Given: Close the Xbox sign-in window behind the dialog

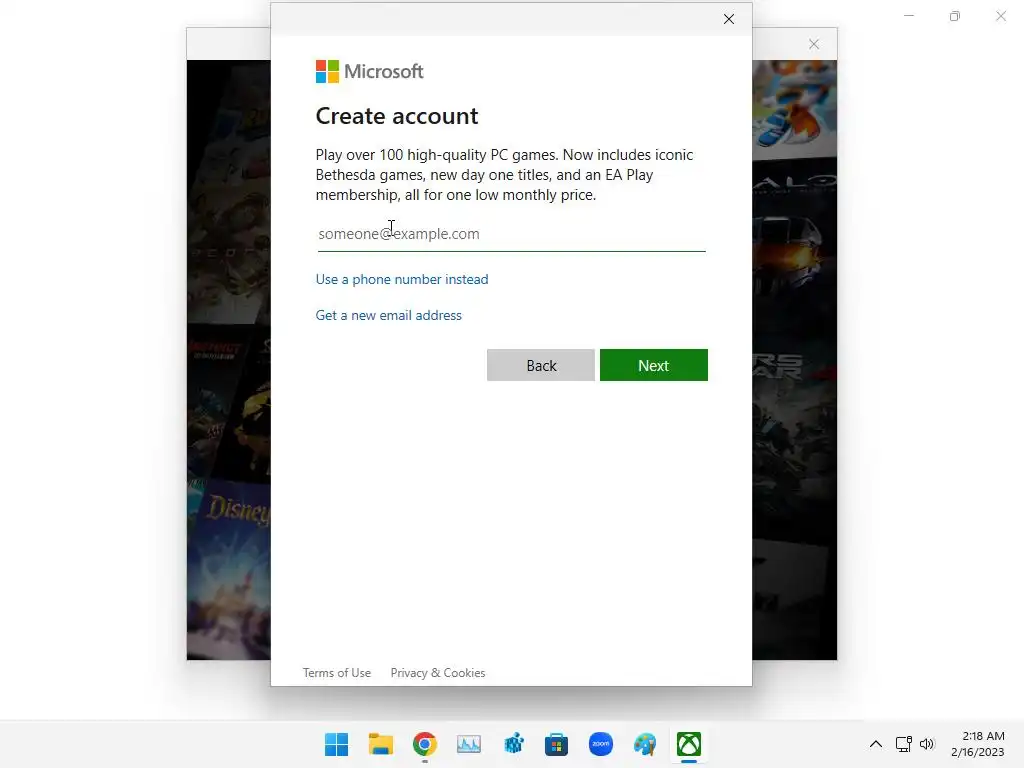Looking at the screenshot, I should coord(814,44).
